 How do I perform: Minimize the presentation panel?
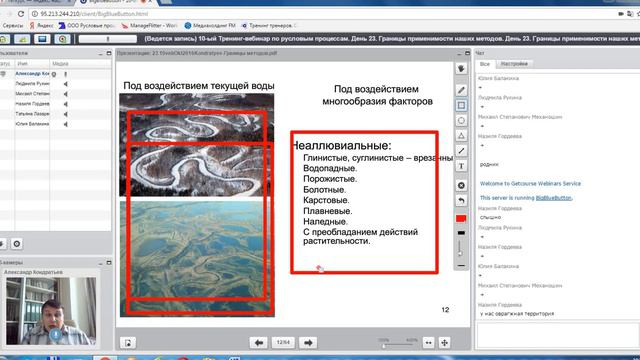(459, 53)
